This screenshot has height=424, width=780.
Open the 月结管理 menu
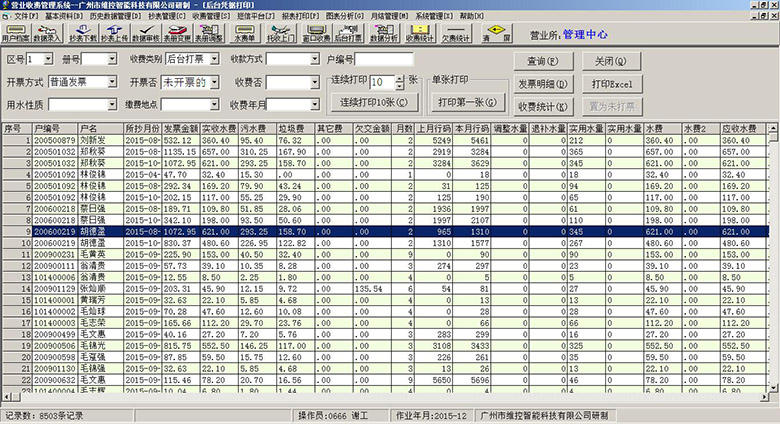tap(389, 16)
